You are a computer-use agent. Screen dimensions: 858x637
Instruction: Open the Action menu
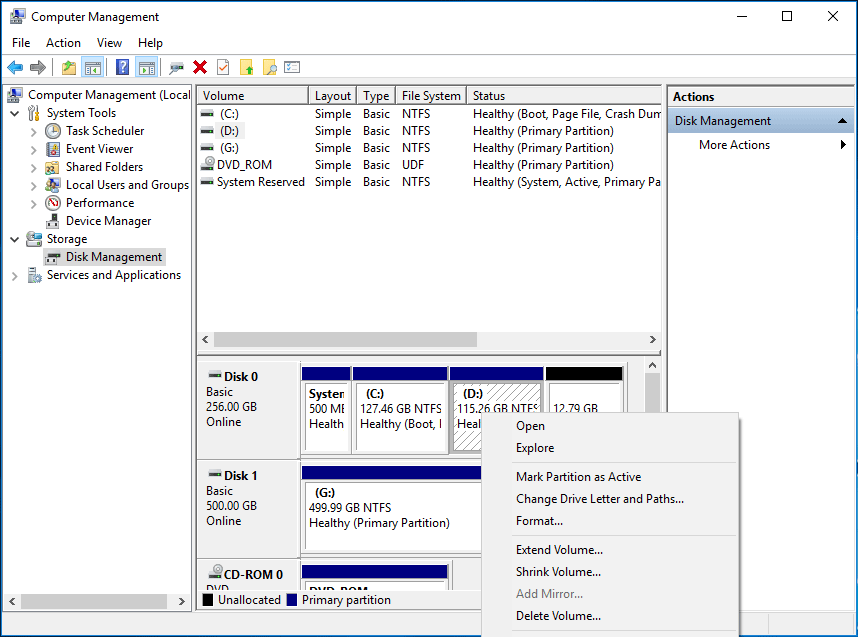(x=63, y=43)
